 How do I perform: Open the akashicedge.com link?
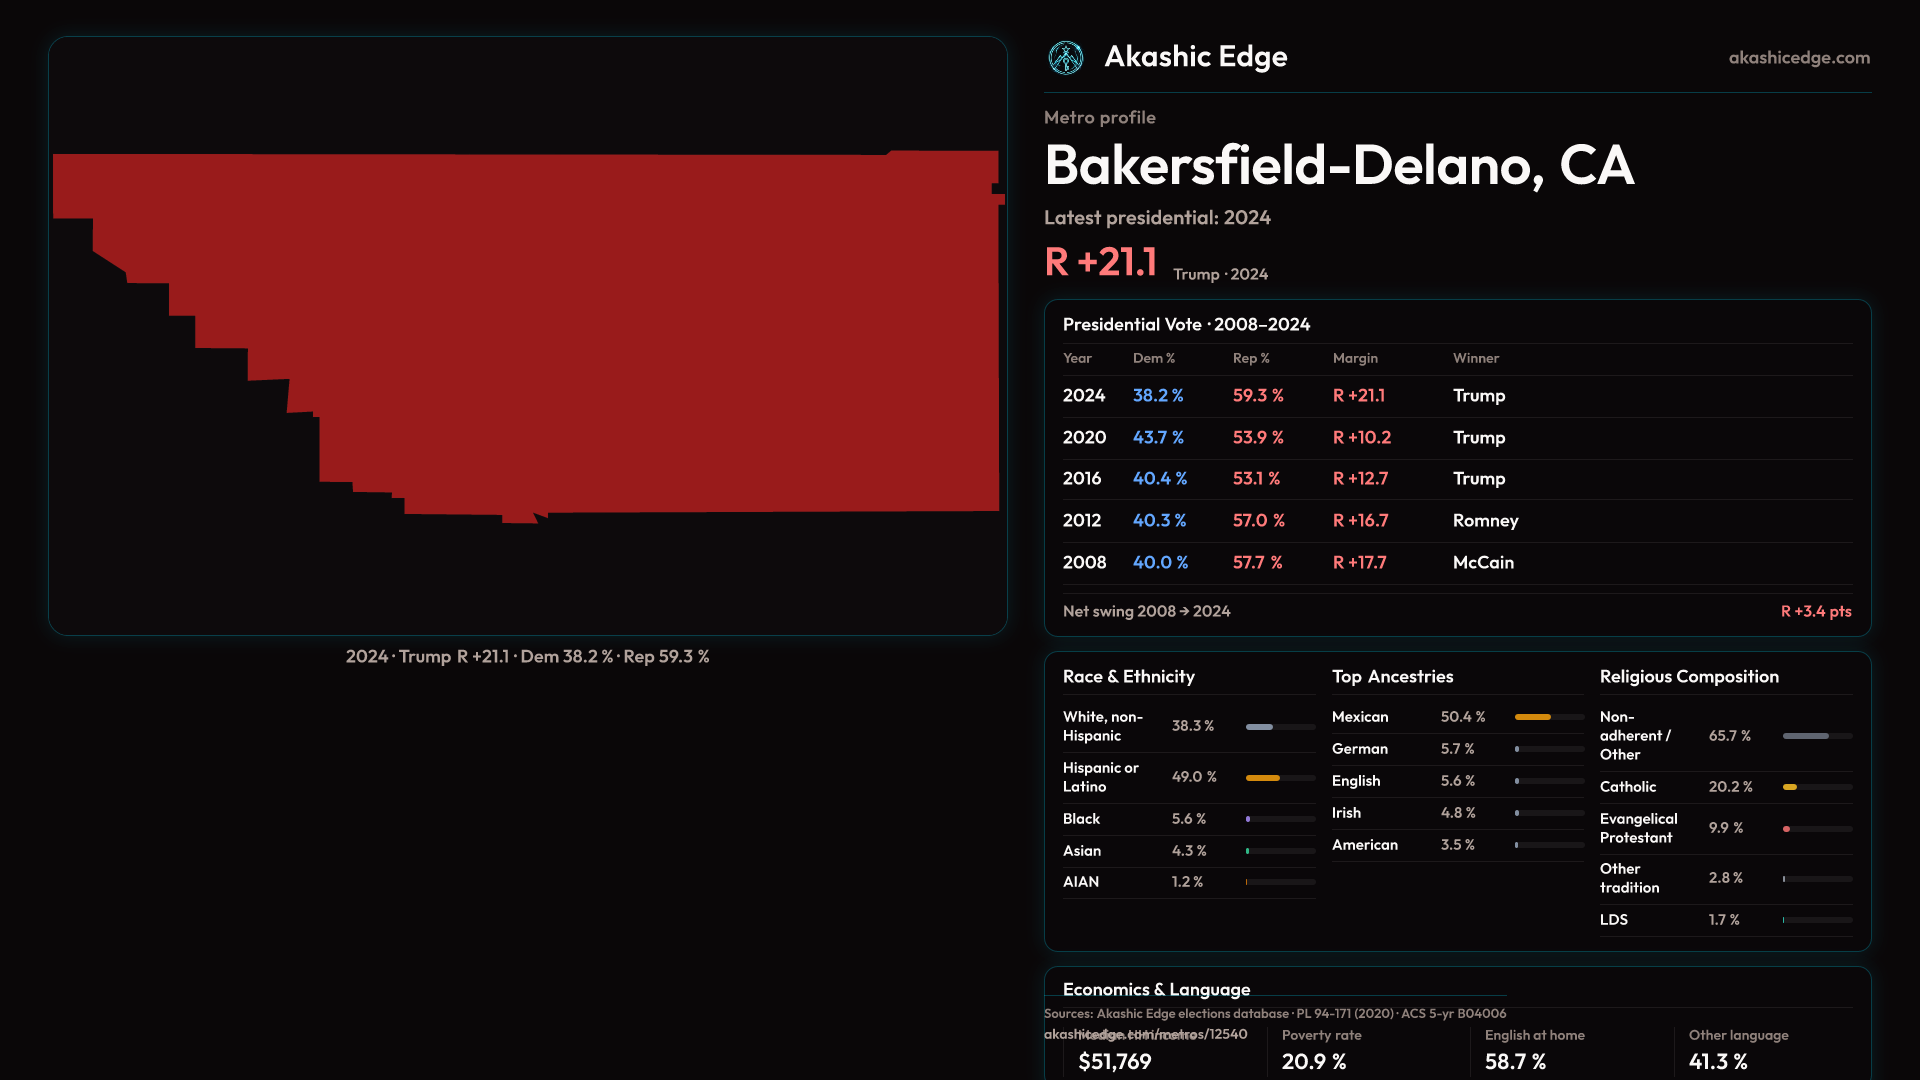pos(1798,58)
